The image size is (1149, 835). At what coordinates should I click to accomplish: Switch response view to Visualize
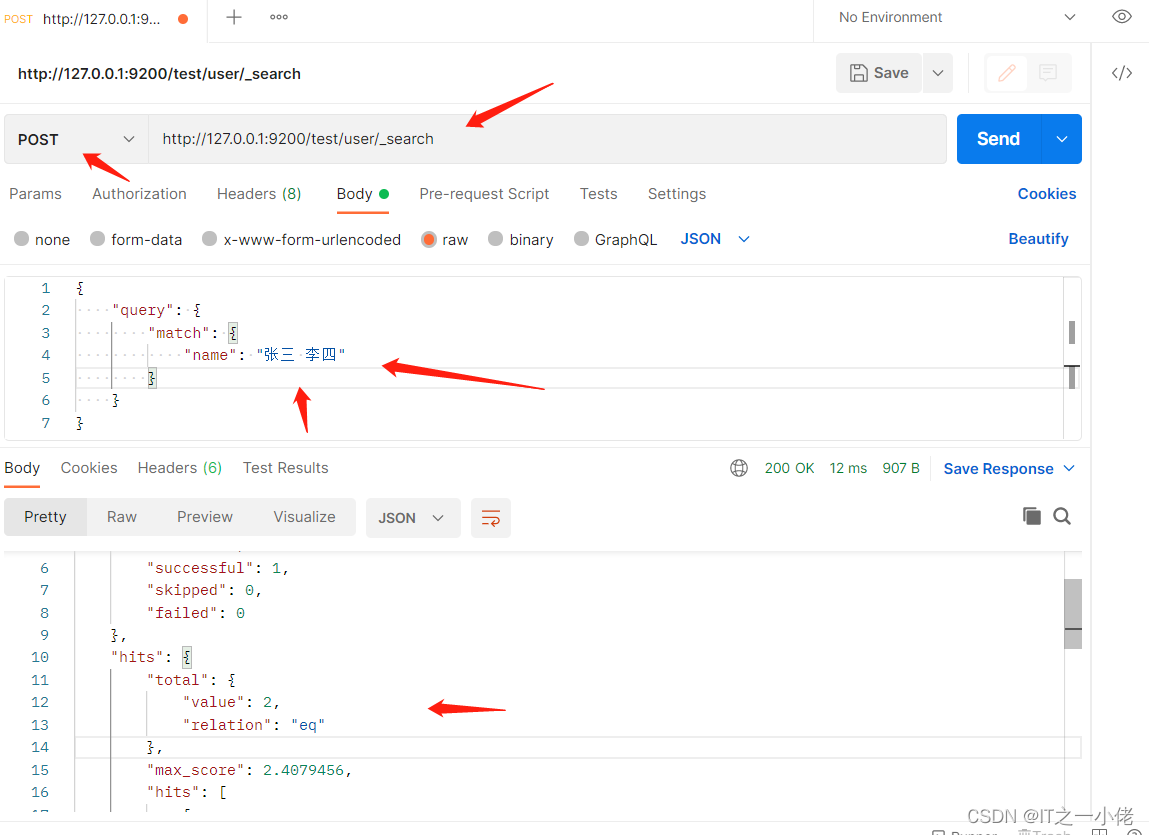pyautogui.click(x=304, y=517)
